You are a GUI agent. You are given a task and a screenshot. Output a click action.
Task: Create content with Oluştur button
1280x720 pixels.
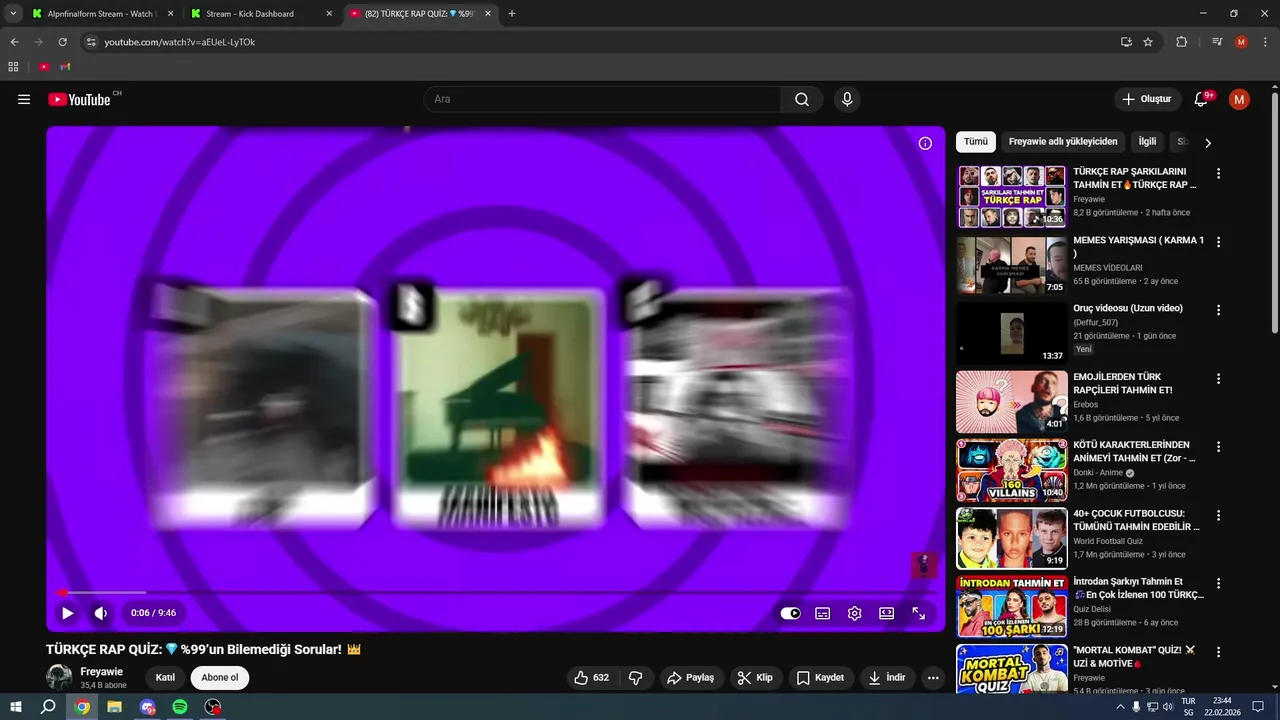coord(1146,99)
